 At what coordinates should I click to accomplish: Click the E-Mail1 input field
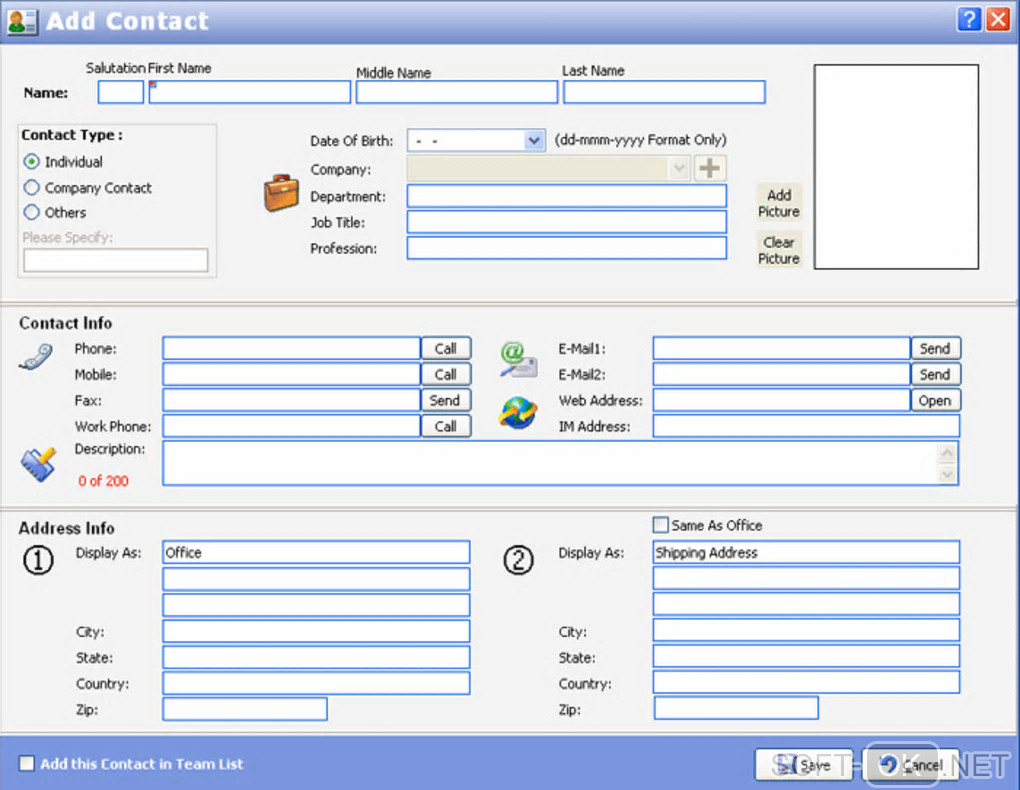click(781, 348)
